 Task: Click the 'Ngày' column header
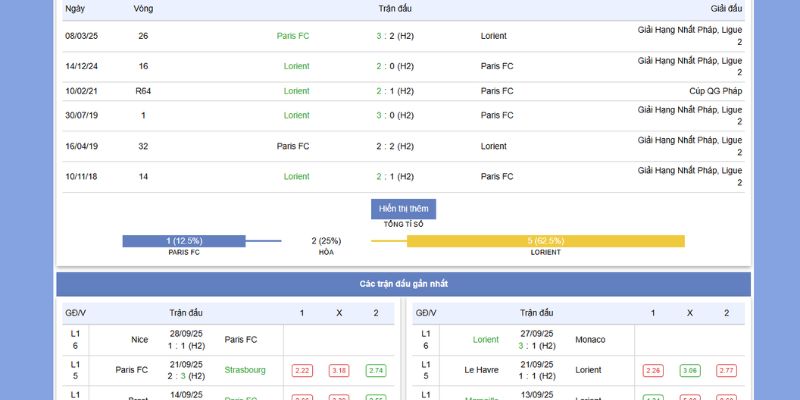(x=75, y=9)
